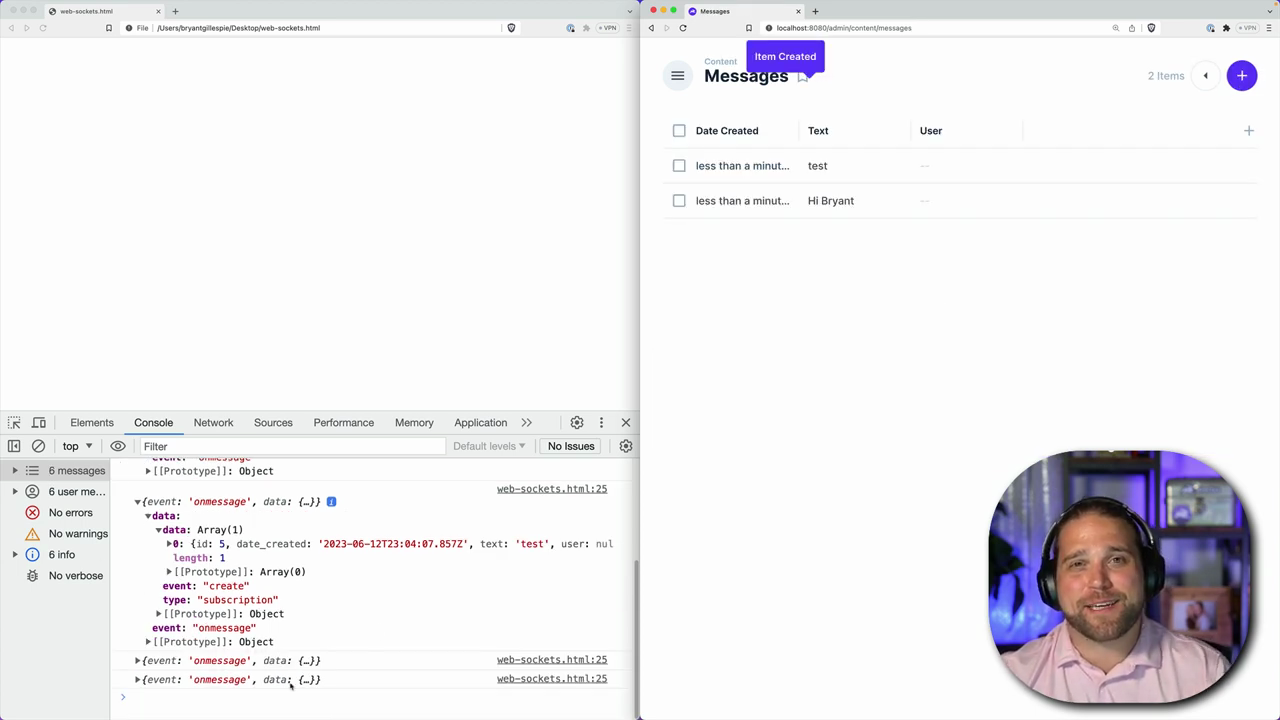Open the Default levels dropdown

pyautogui.click(x=488, y=446)
